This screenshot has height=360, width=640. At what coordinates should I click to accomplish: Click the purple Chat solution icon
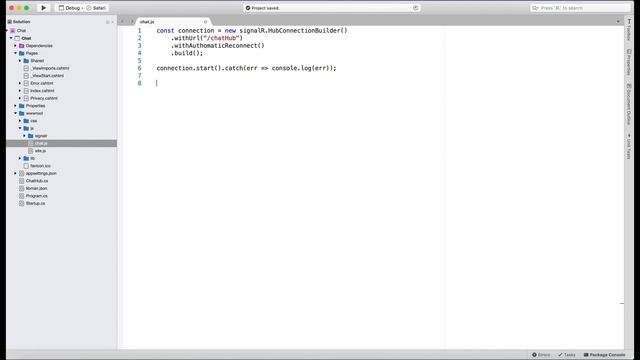click(13, 31)
